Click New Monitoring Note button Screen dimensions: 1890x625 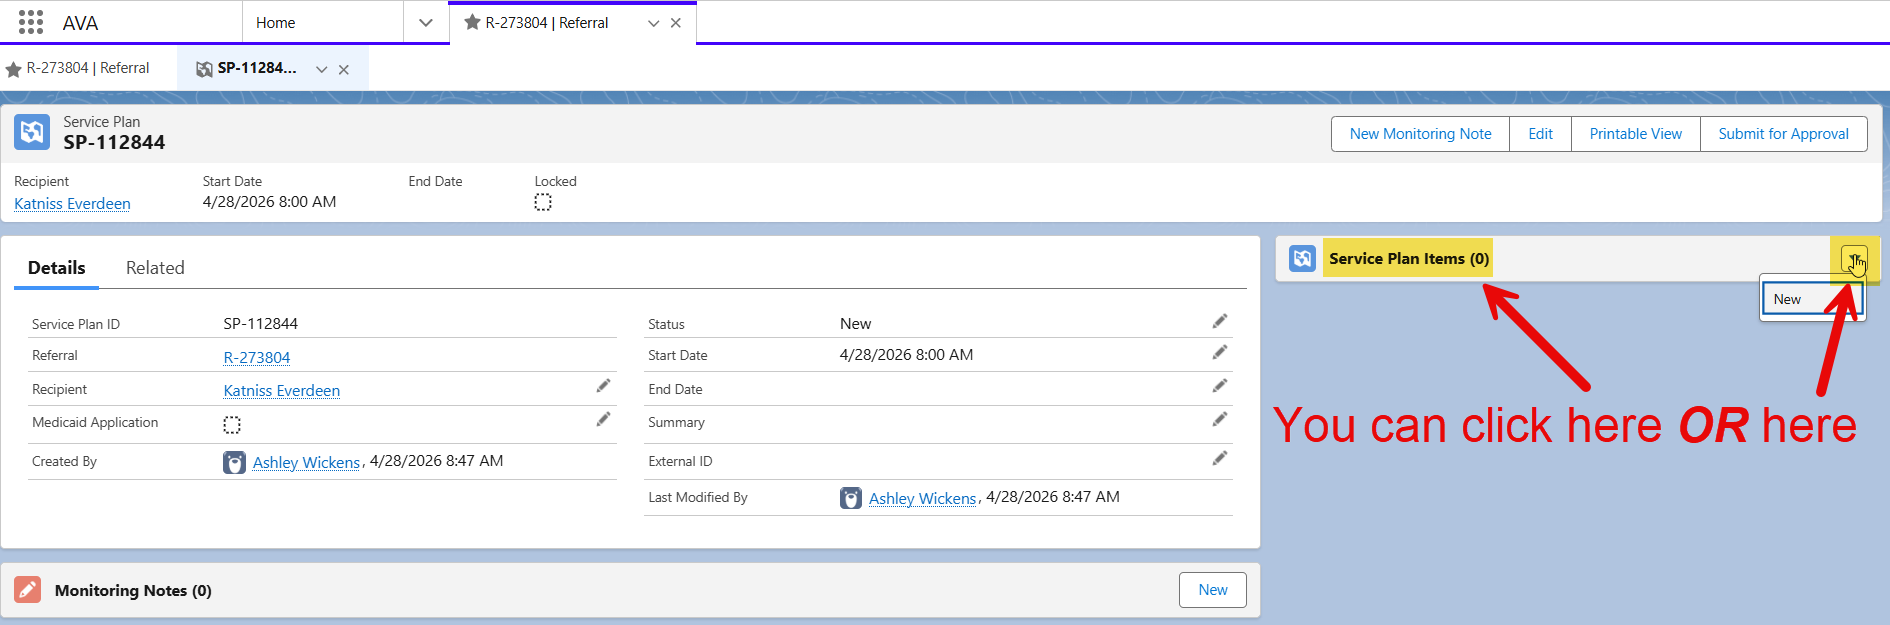coord(1420,134)
